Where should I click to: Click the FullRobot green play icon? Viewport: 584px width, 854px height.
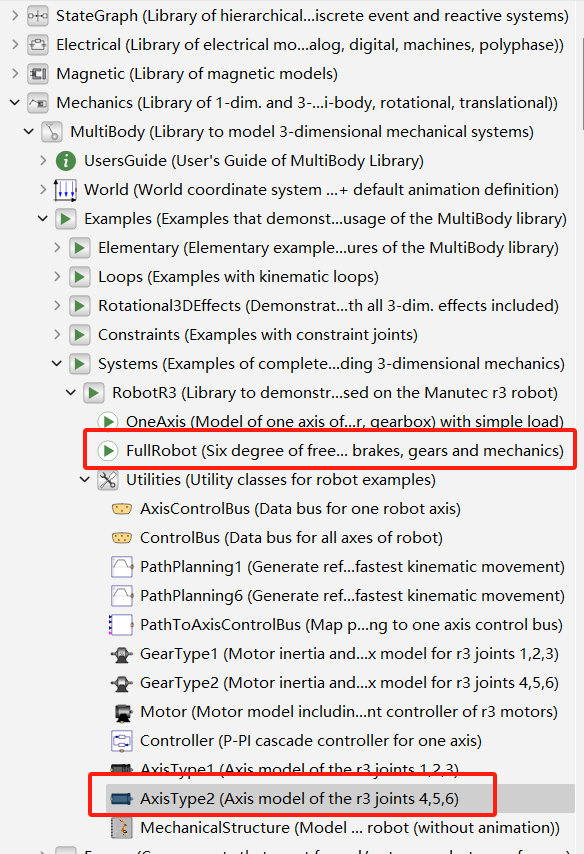pyautogui.click(x=108, y=451)
